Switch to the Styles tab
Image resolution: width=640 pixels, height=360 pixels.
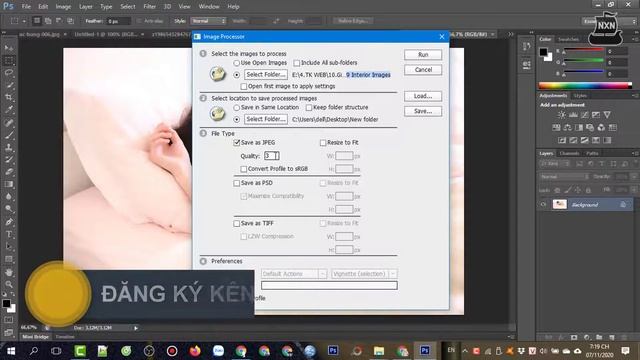tap(580, 96)
